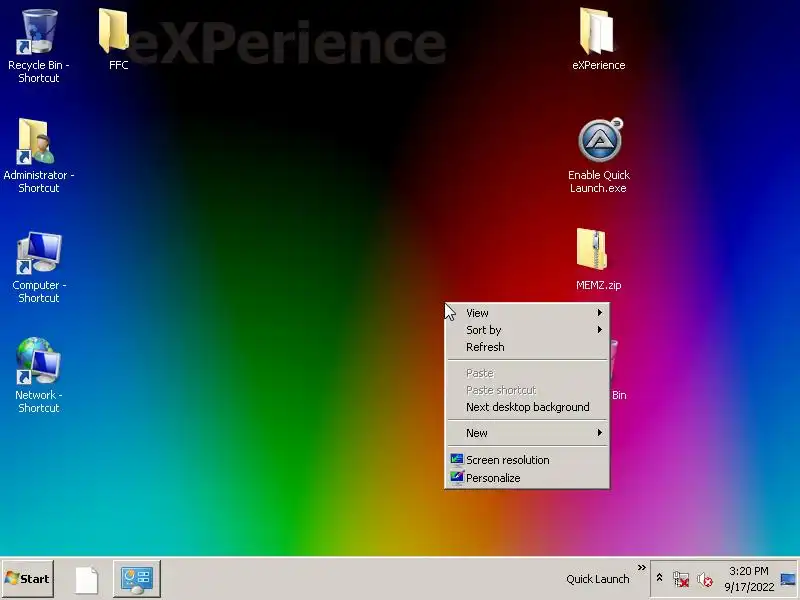Choose Personalize from context menu

(527, 478)
